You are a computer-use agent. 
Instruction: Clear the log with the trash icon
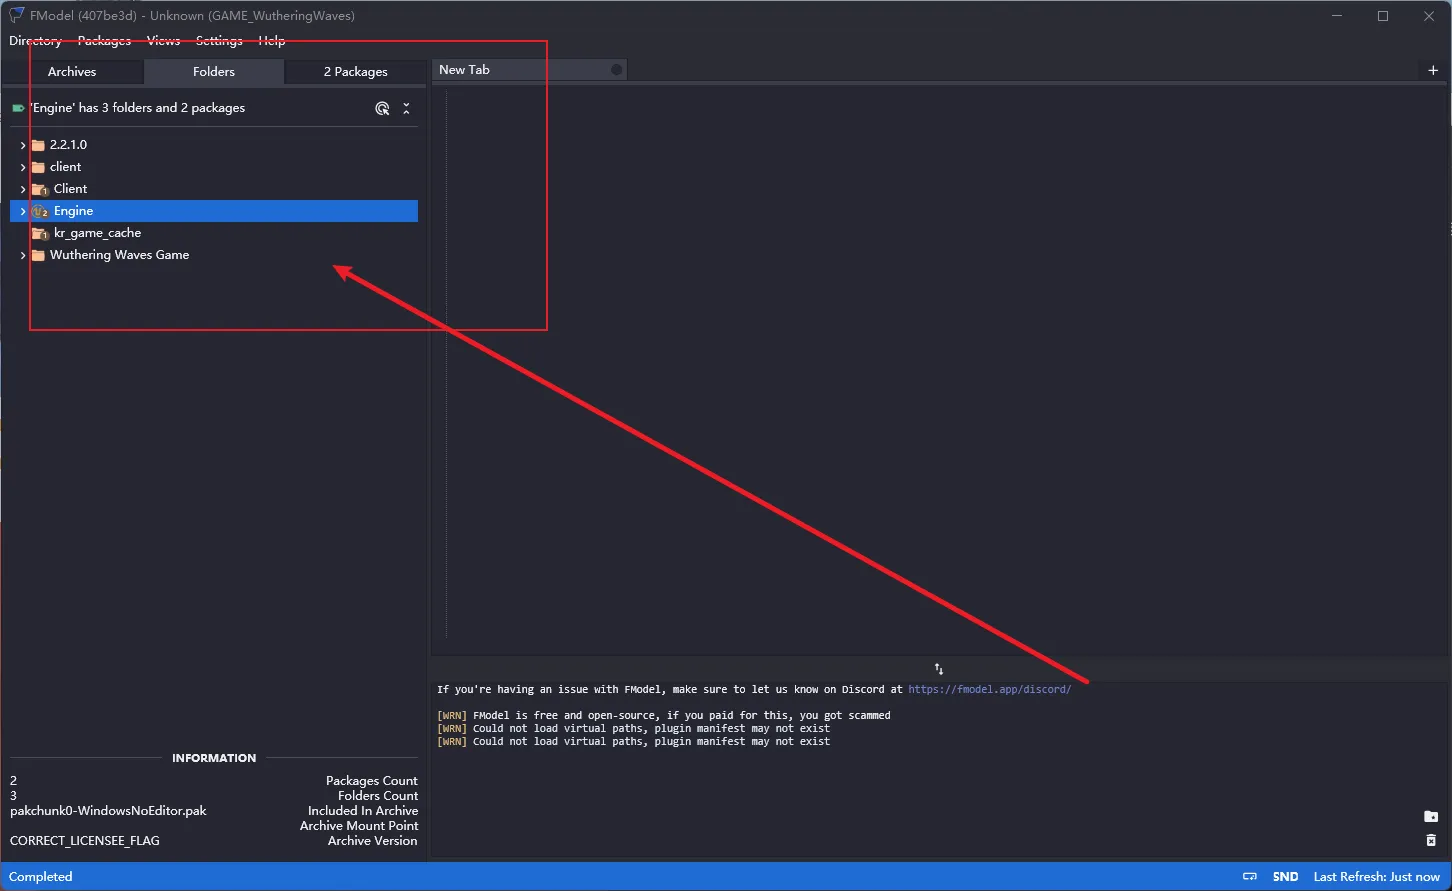coord(1431,840)
